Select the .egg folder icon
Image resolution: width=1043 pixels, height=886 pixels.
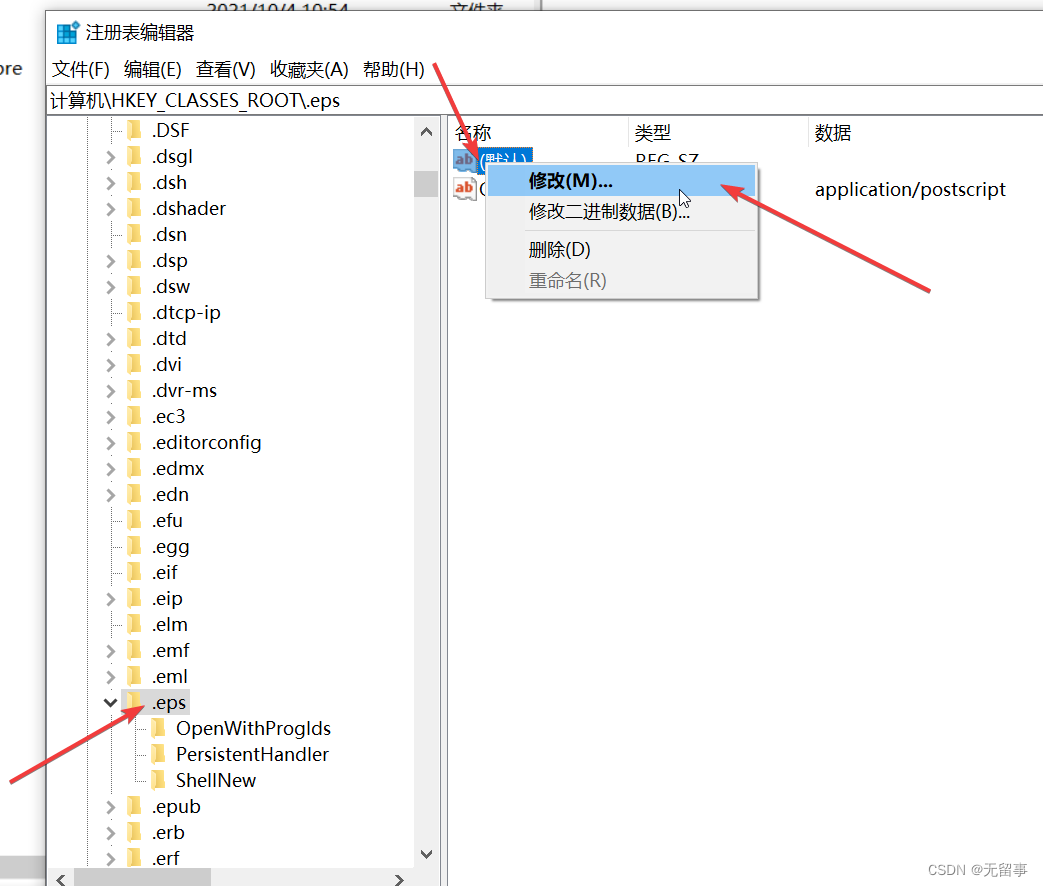coord(134,546)
